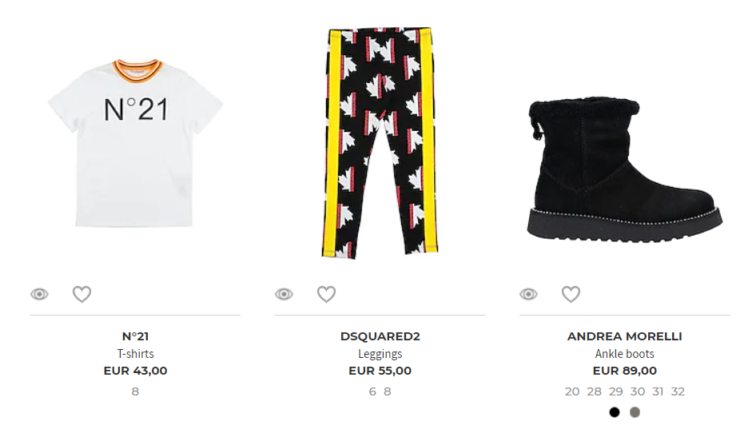The height and width of the screenshot is (433, 752).
Task: Choose size 8 for N°21 T-shirt
Action: [135, 392]
